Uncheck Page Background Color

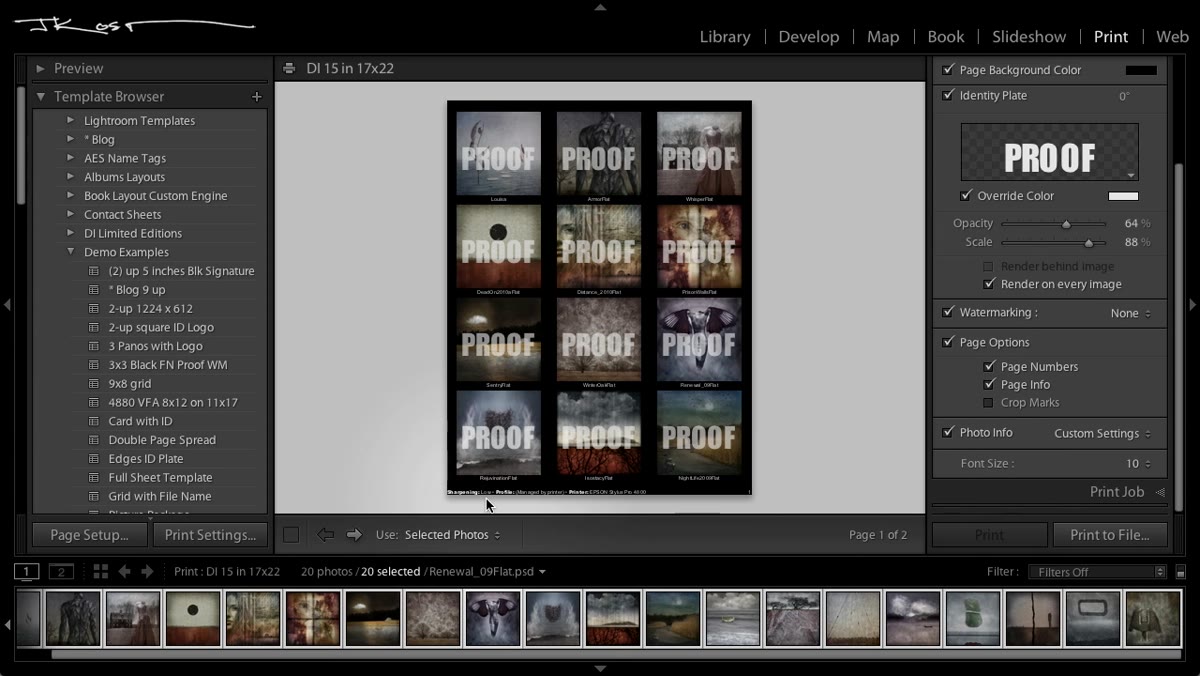[948, 70]
